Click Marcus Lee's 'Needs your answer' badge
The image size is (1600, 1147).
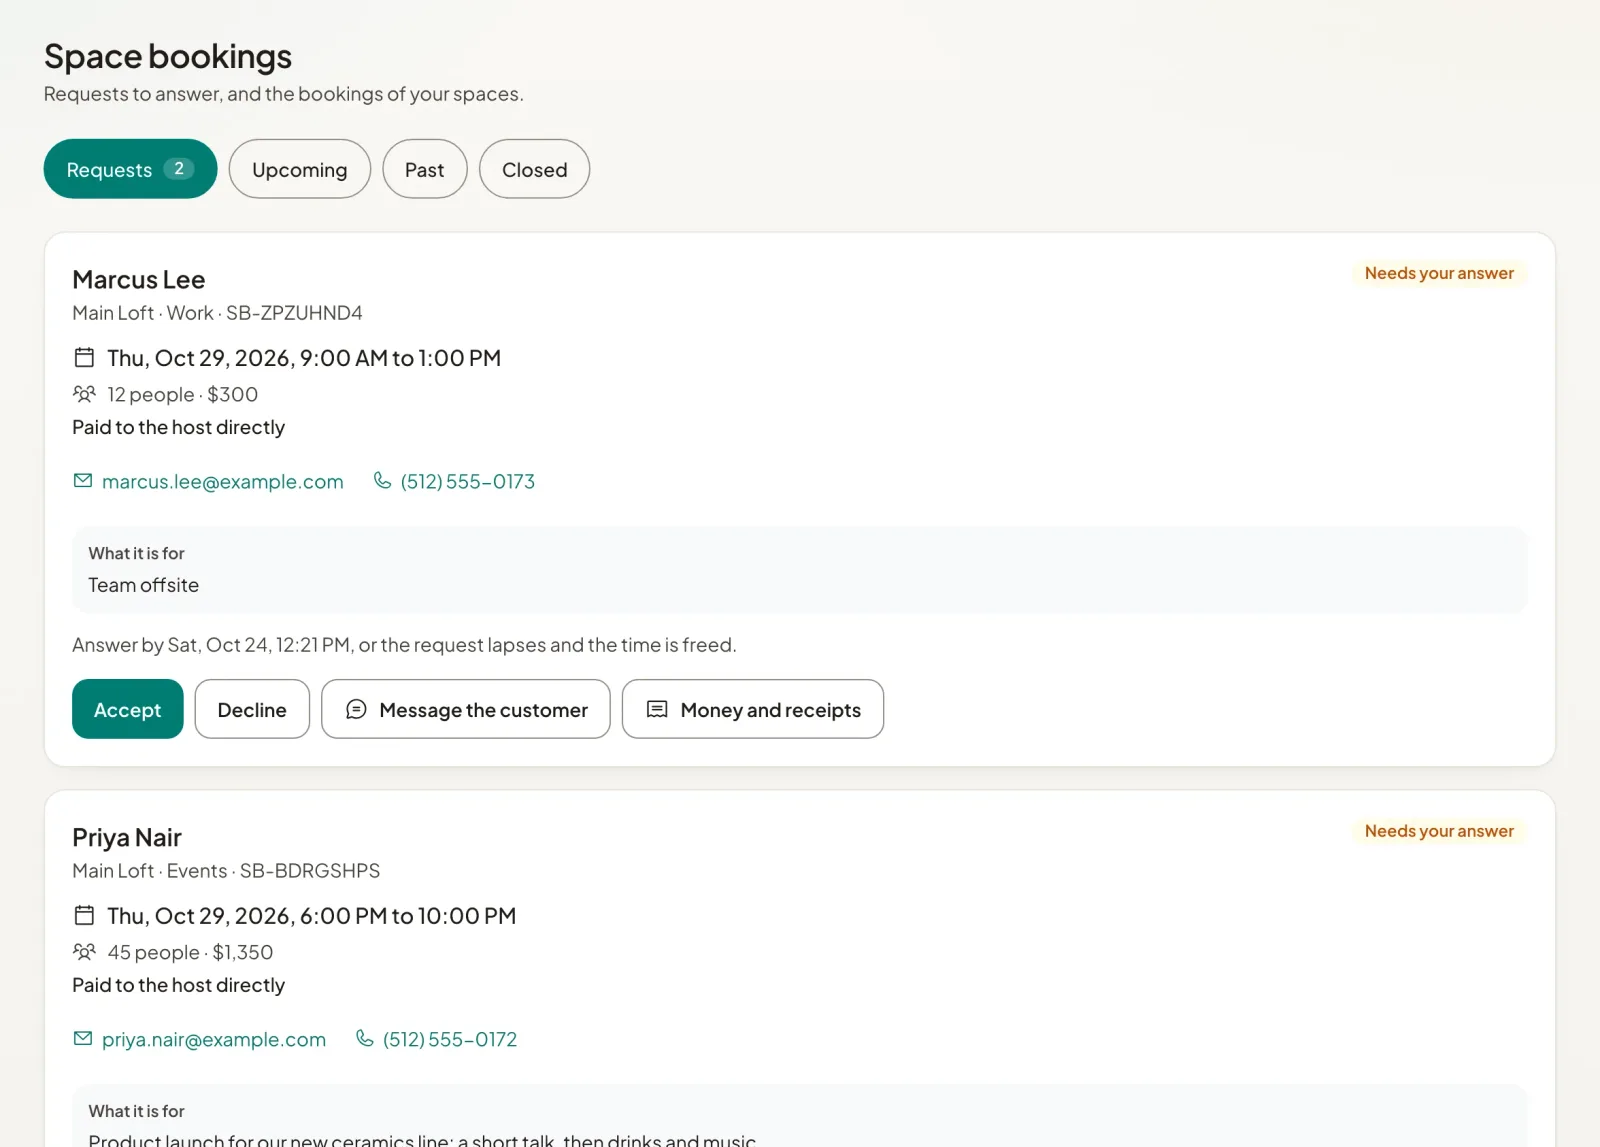pos(1439,273)
